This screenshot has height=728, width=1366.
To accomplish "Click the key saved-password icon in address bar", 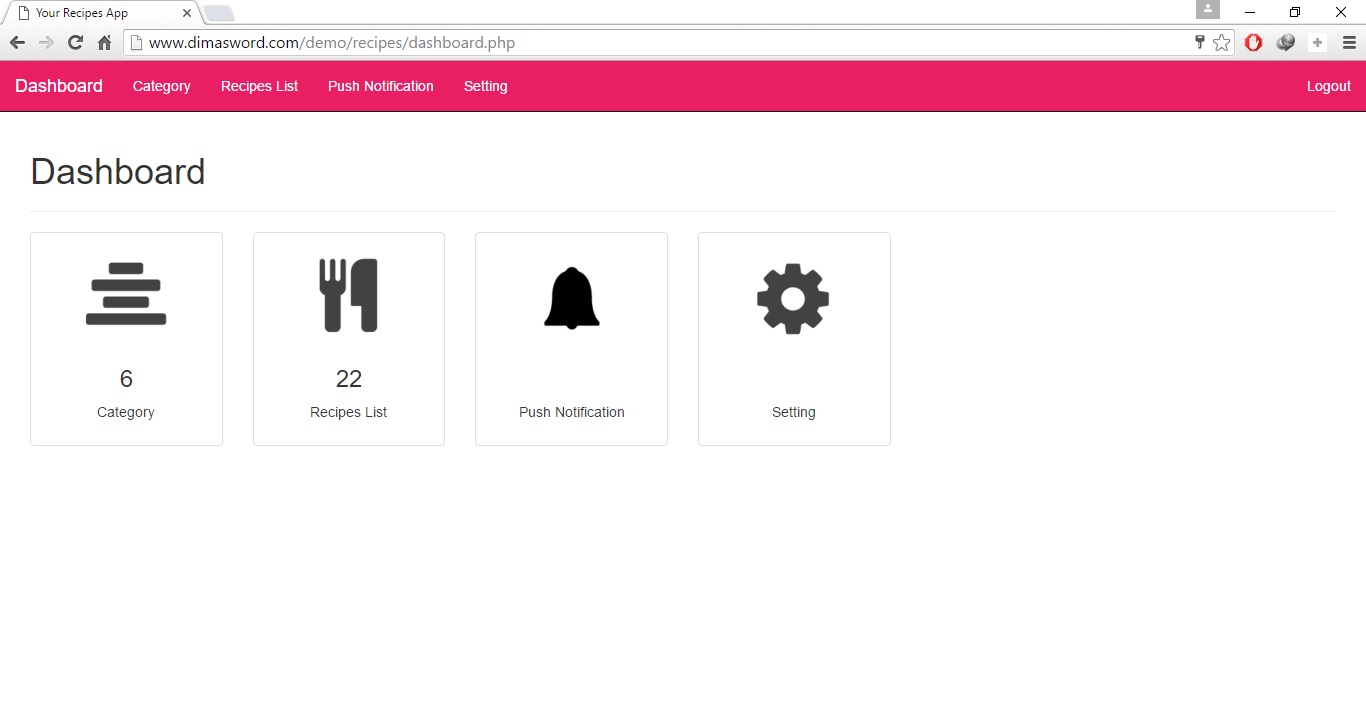I will click(1200, 42).
